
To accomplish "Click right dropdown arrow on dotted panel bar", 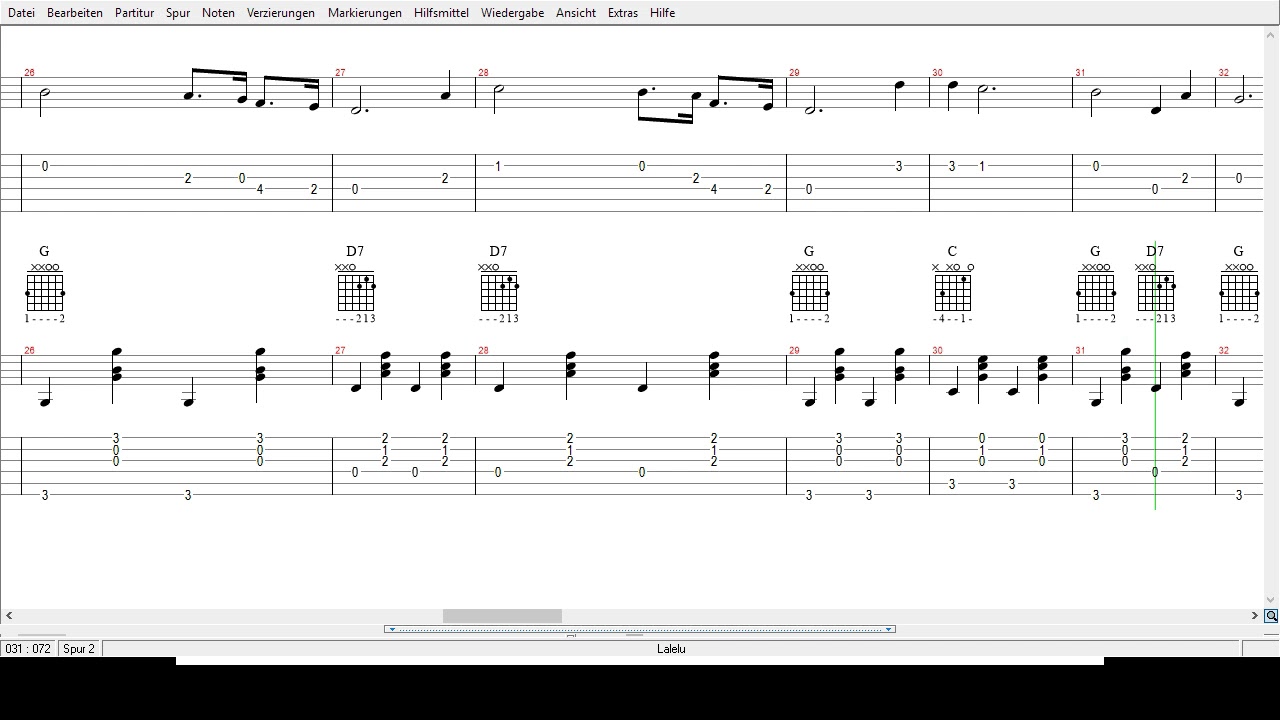I will tap(888, 629).
